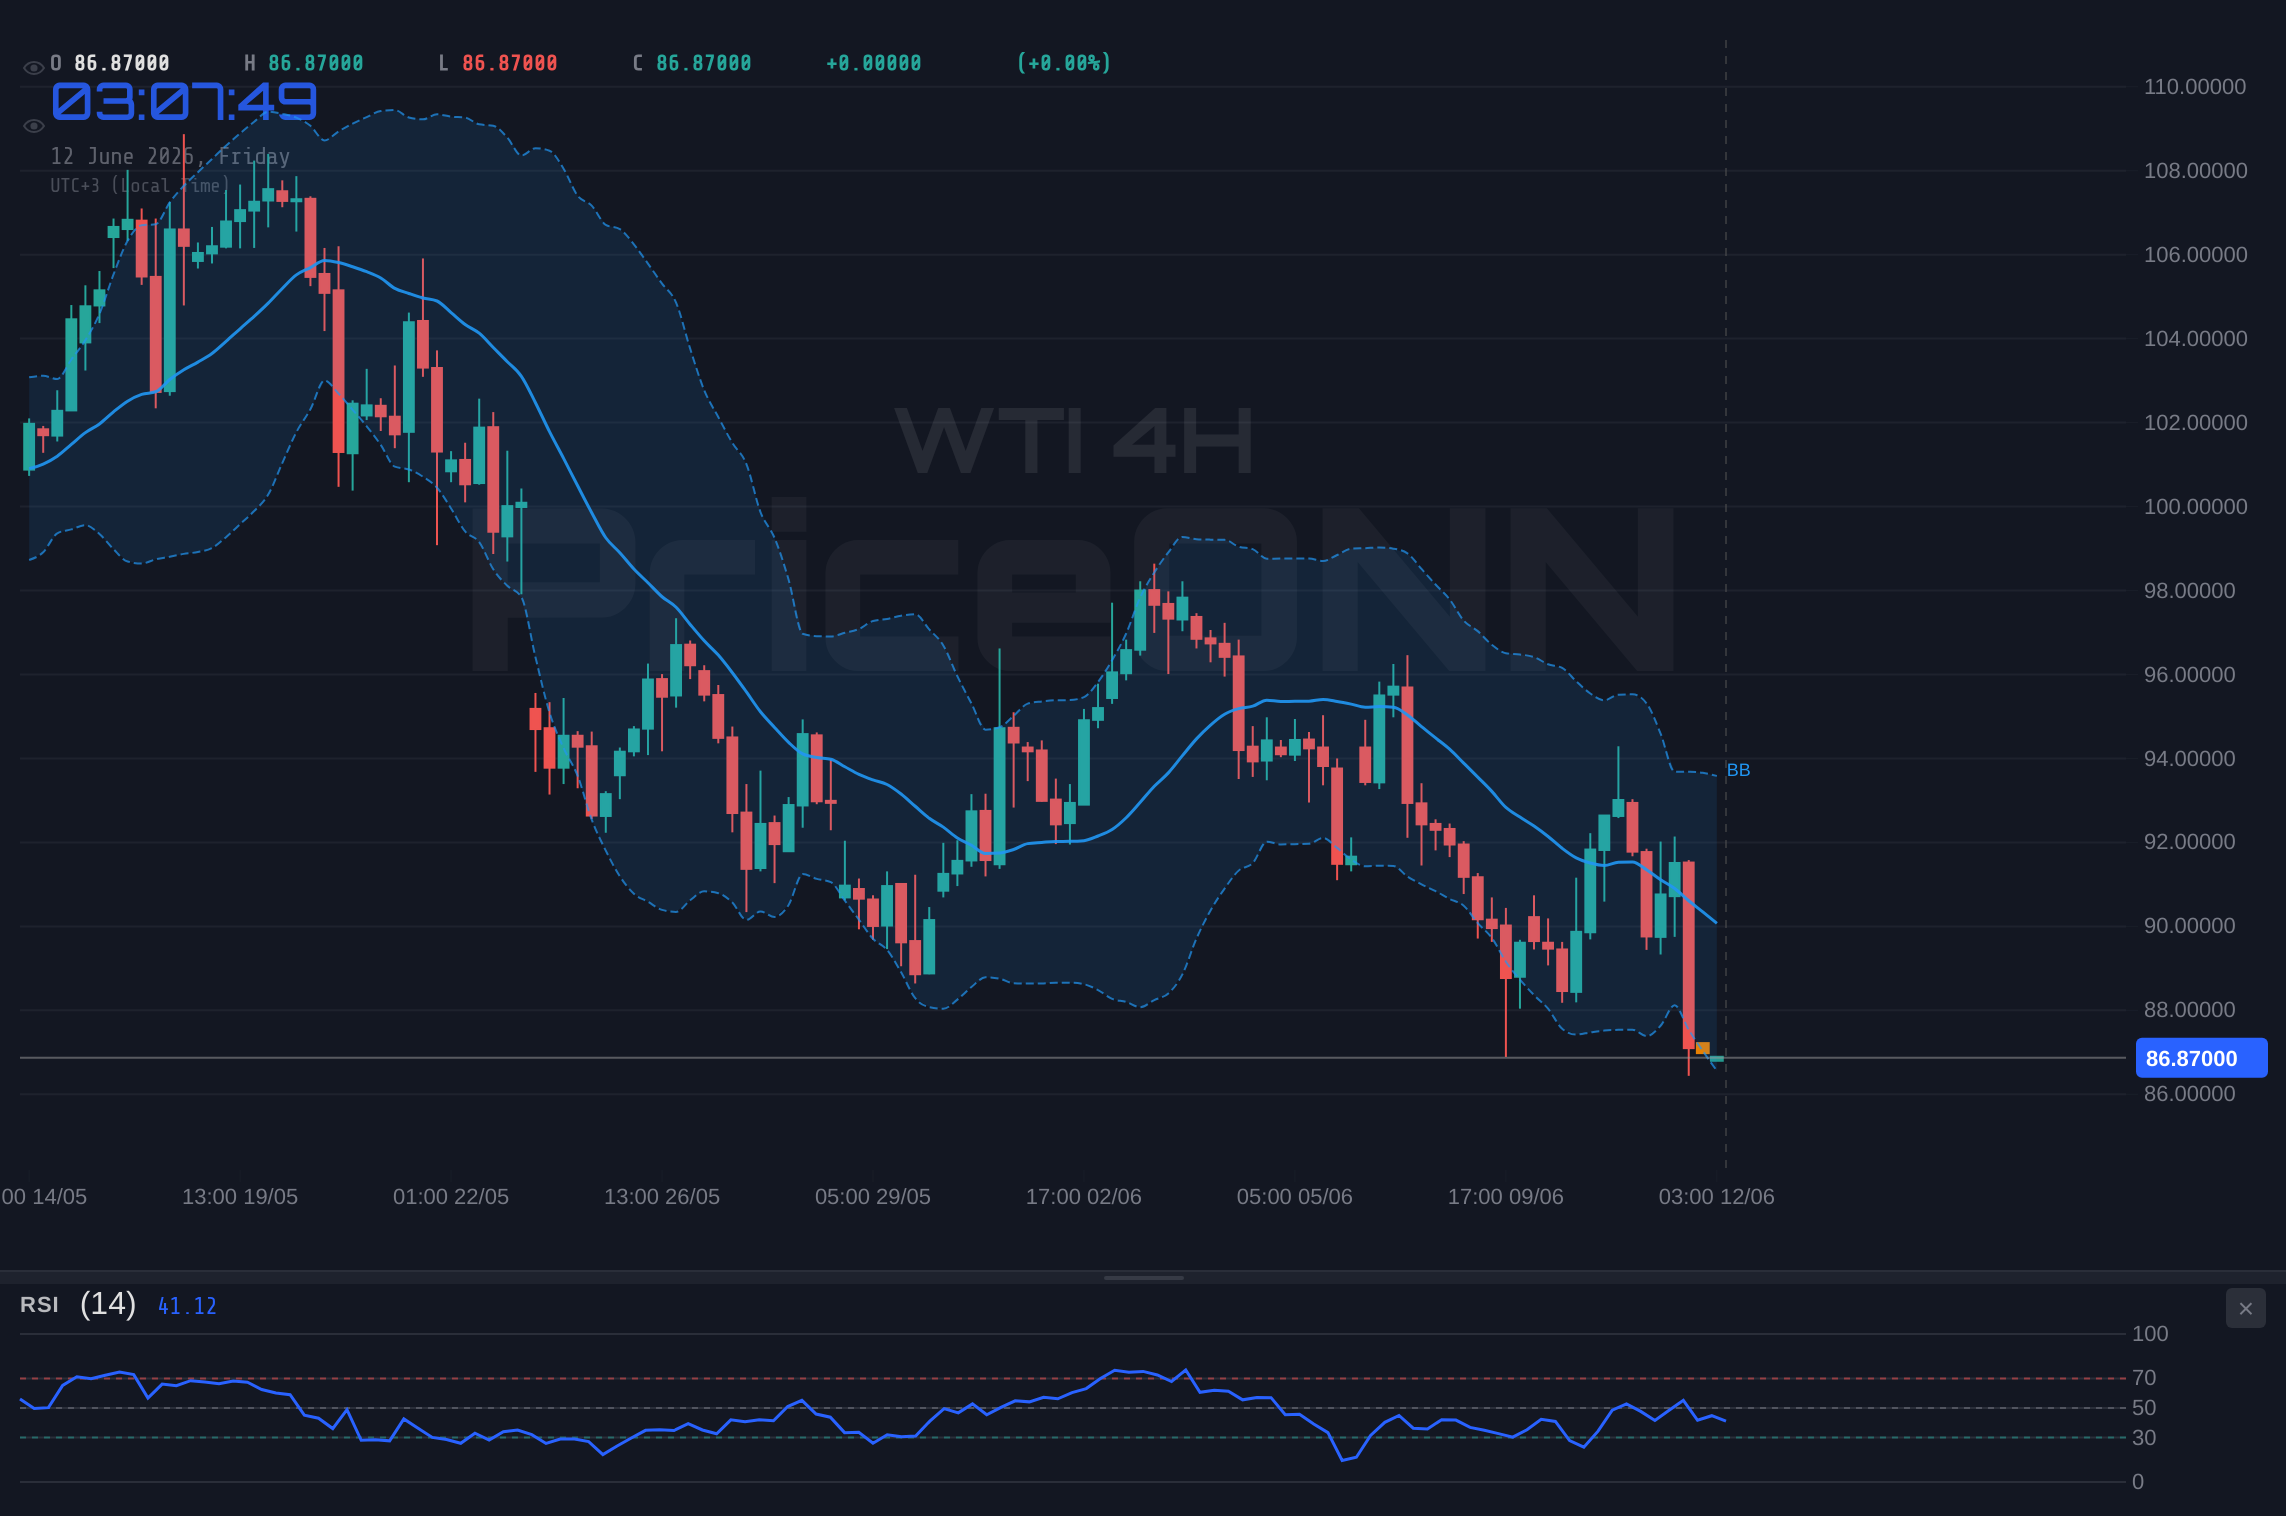Viewport: 2286px width, 1516px height.
Task: Click the 86.00000 price axis label
Action: [2189, 1094]
